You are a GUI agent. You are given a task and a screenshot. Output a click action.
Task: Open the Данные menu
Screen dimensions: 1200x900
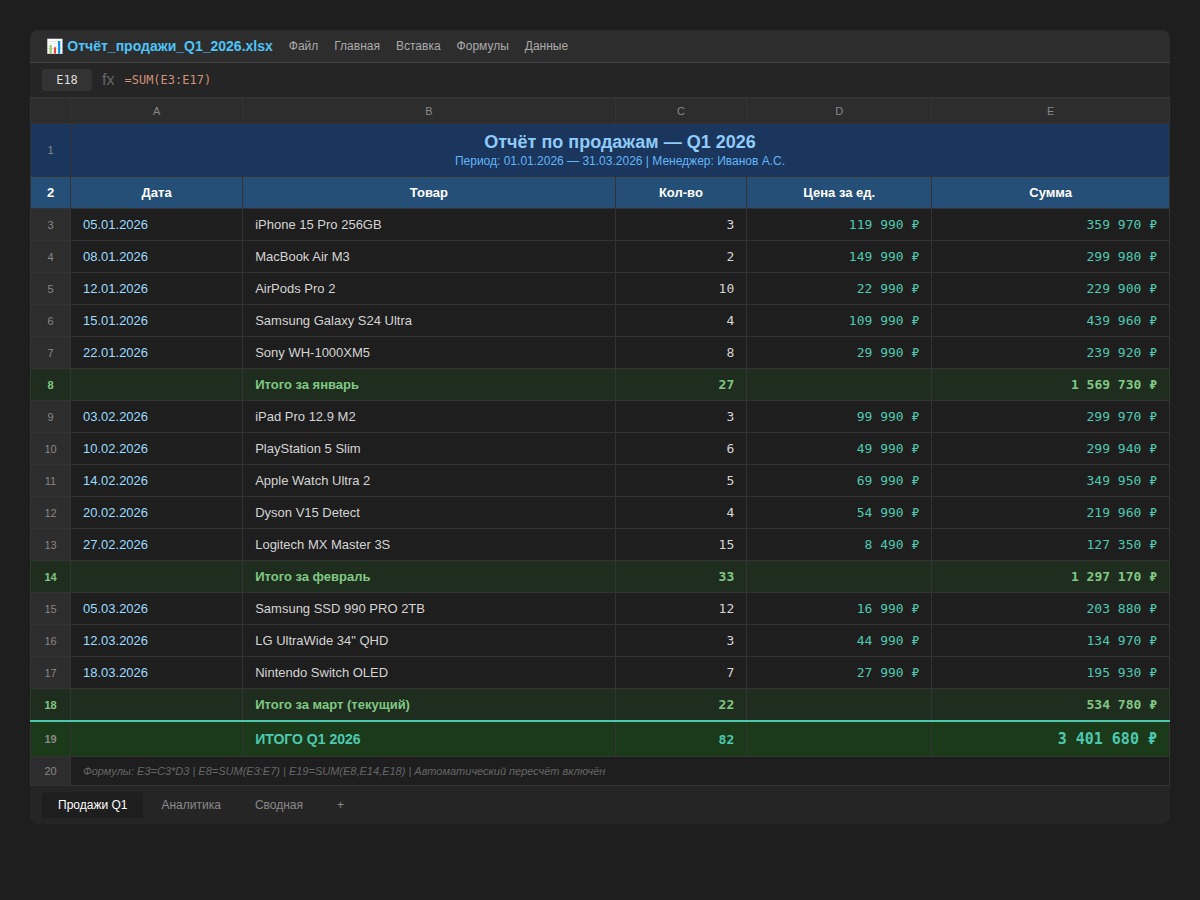coord(546,46)
